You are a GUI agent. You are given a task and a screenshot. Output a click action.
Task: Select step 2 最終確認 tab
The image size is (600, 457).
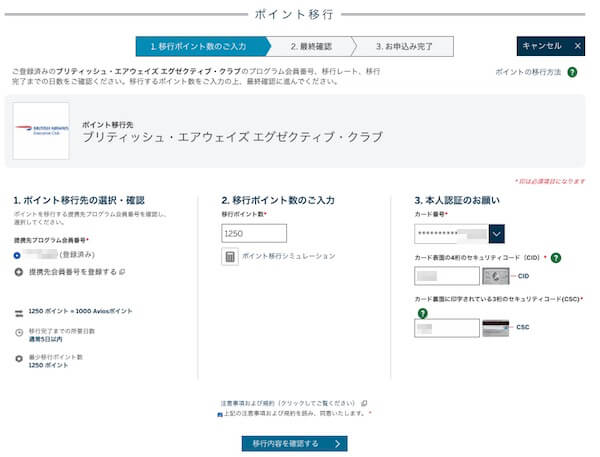[x=311, y=47]
